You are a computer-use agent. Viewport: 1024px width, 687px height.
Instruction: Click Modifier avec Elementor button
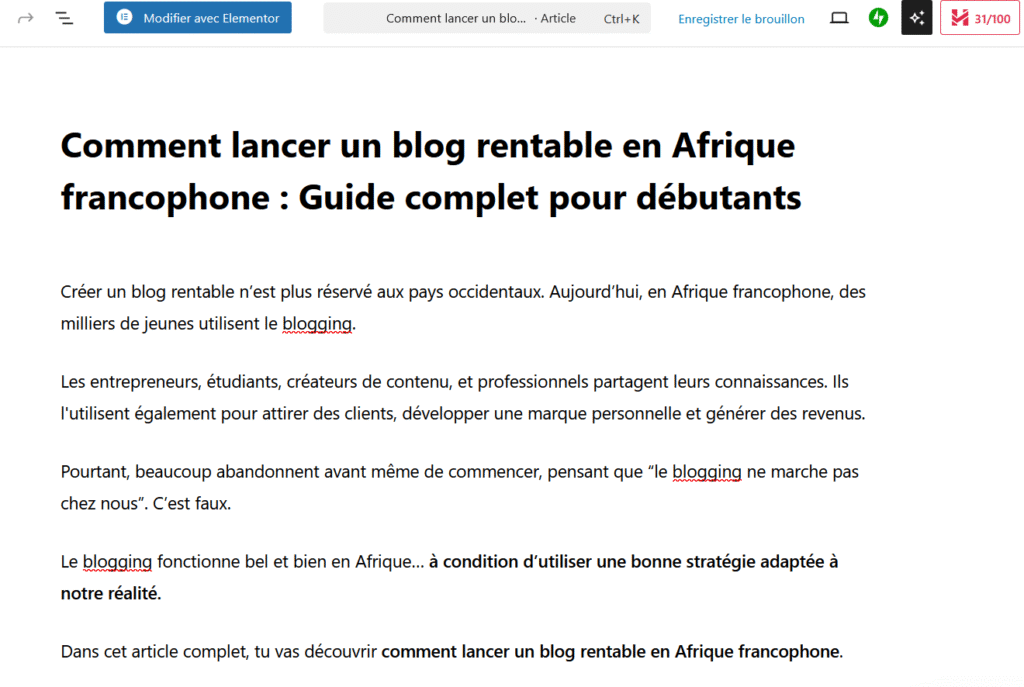click(198, 18)
